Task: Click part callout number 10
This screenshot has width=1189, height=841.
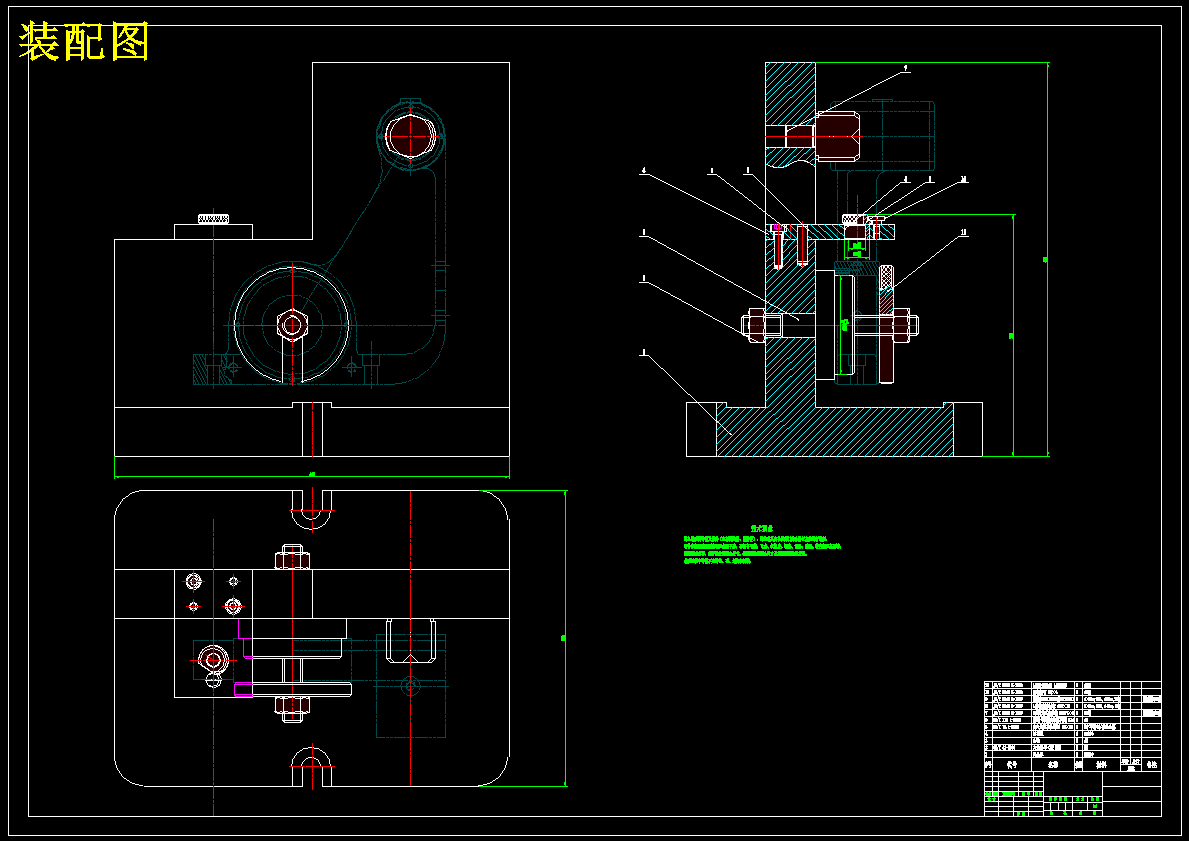Action: (x=964, y=180)
